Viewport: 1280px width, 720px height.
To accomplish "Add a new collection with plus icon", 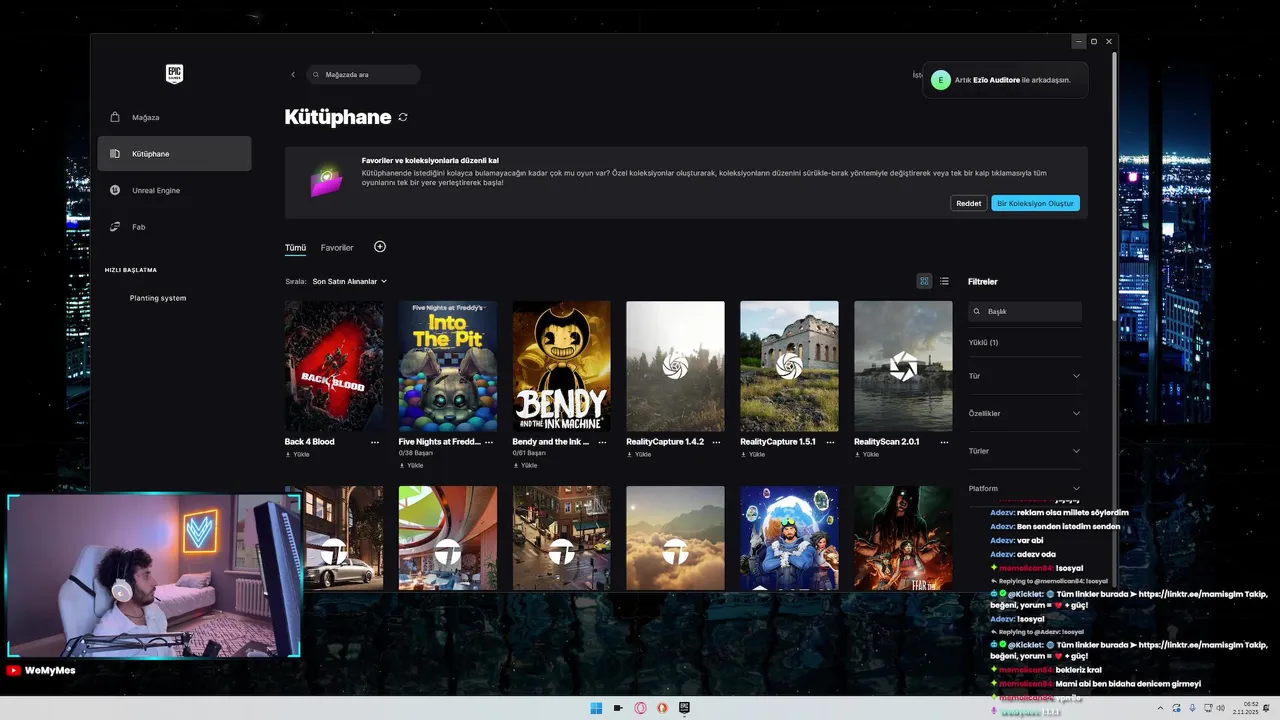I will coord(380,247).
